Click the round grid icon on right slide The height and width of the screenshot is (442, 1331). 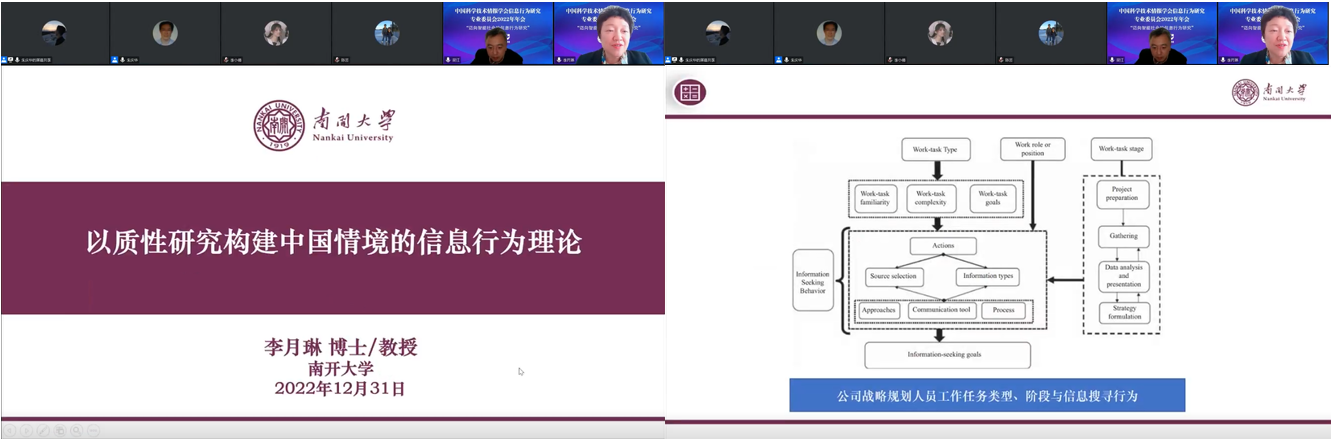pos(689,93)
